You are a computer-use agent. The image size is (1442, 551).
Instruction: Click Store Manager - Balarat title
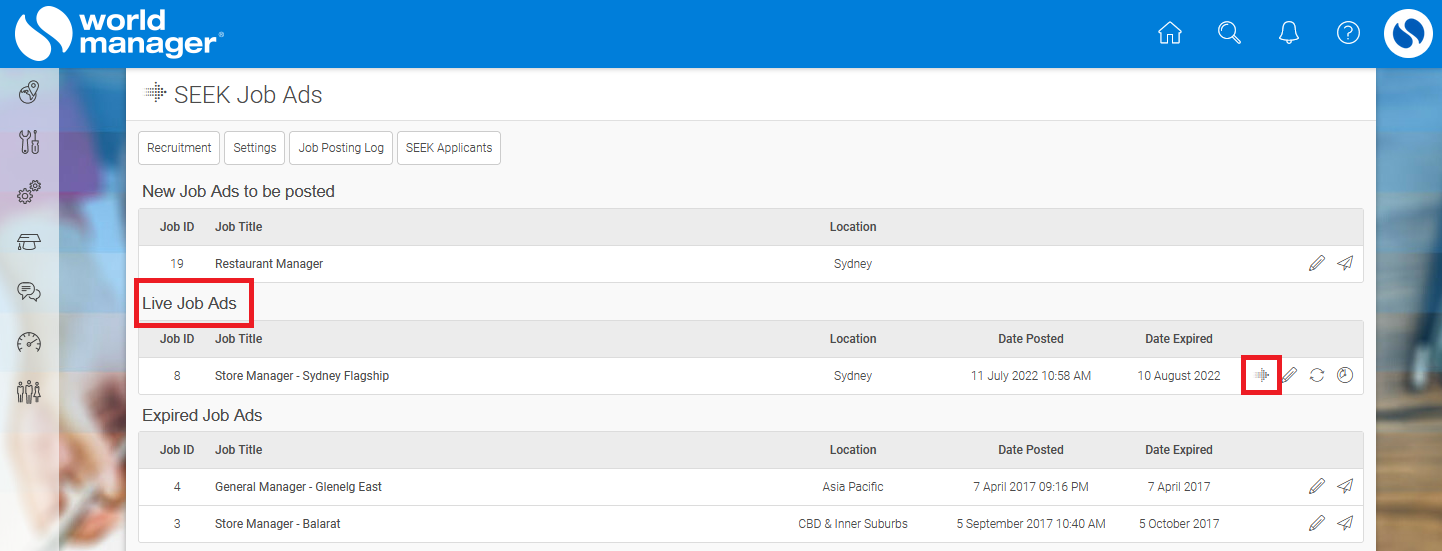[278, 524]
